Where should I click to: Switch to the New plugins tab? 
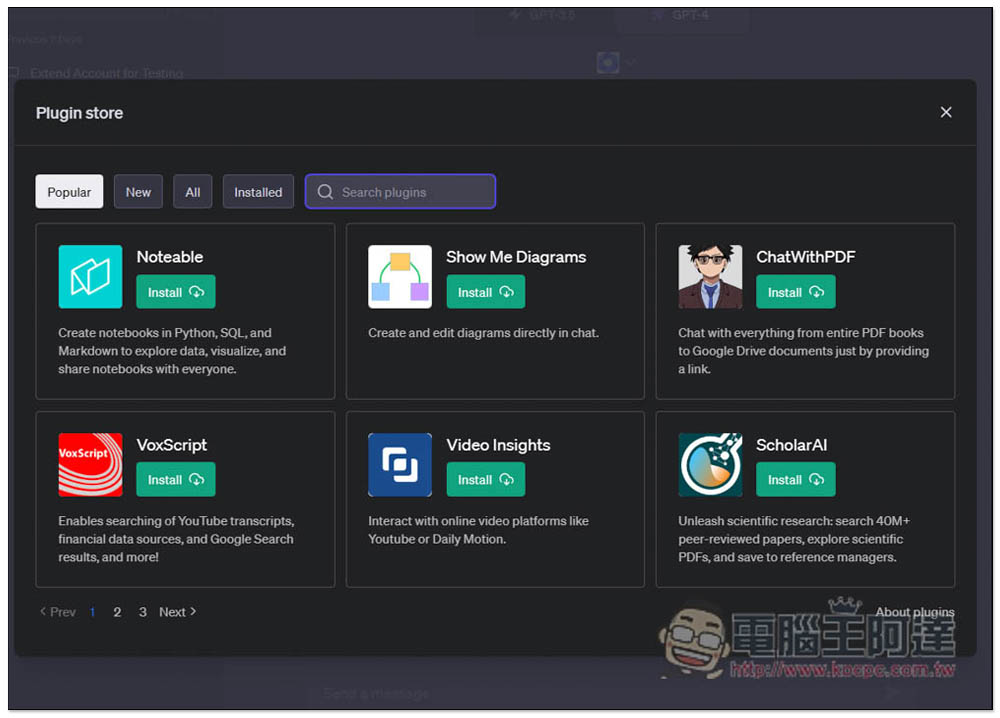138,192
